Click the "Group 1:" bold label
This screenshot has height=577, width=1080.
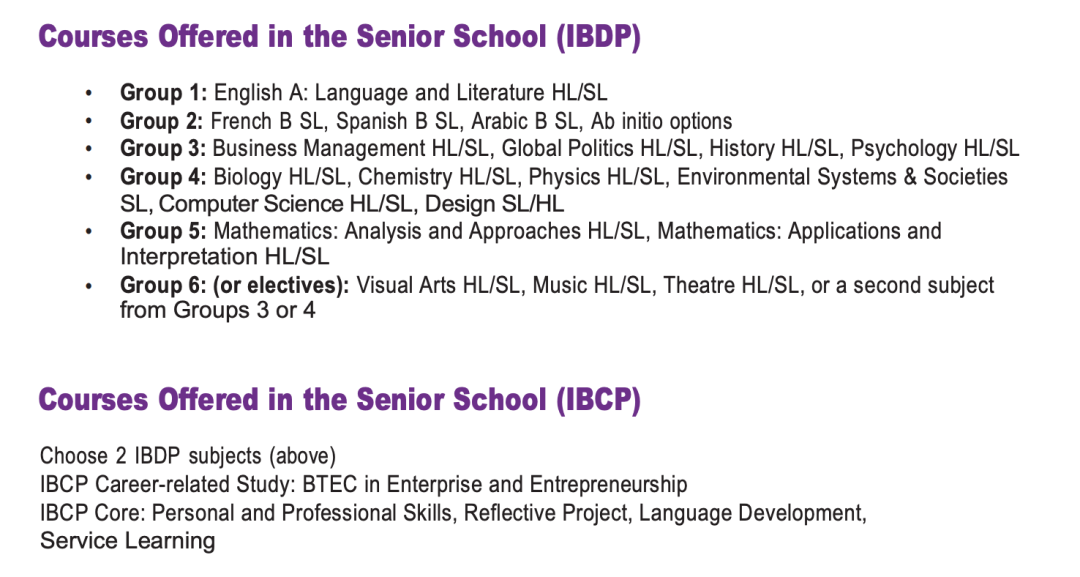[x=164, y=93]
